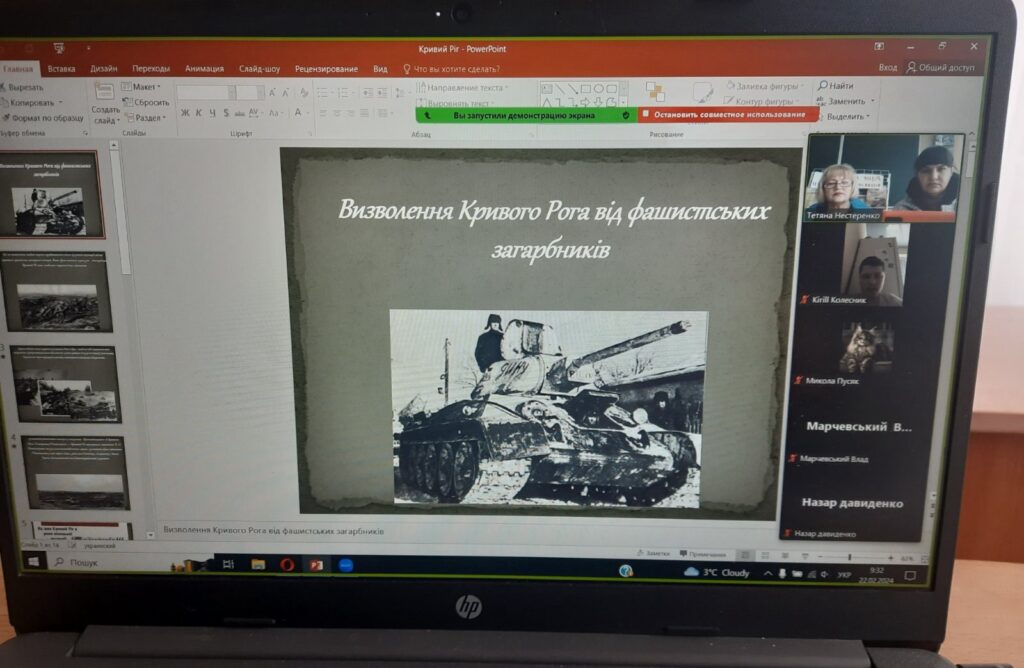The width and height of the screenshot is (1024, 668).
Task: Click the Cut (Вырезать) command
Action: click(22, 87)
